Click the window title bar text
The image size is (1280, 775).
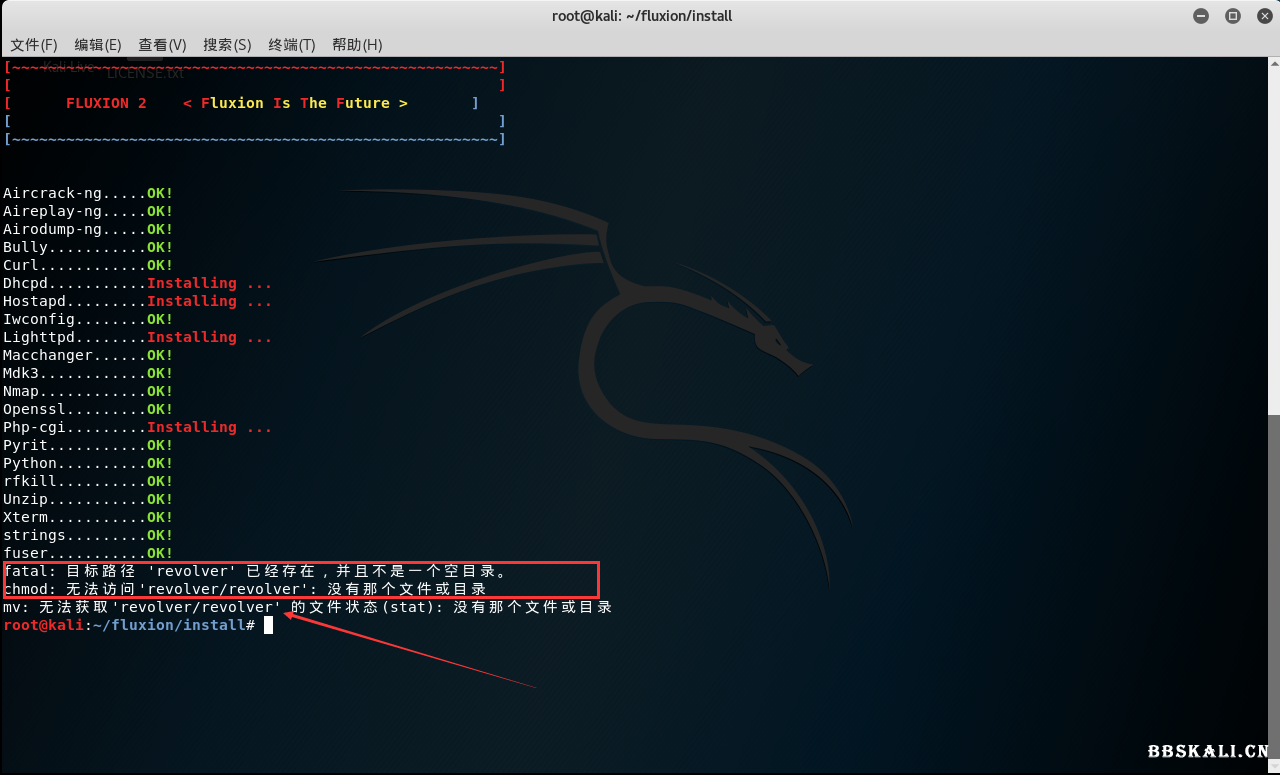[x=641, y=16]
